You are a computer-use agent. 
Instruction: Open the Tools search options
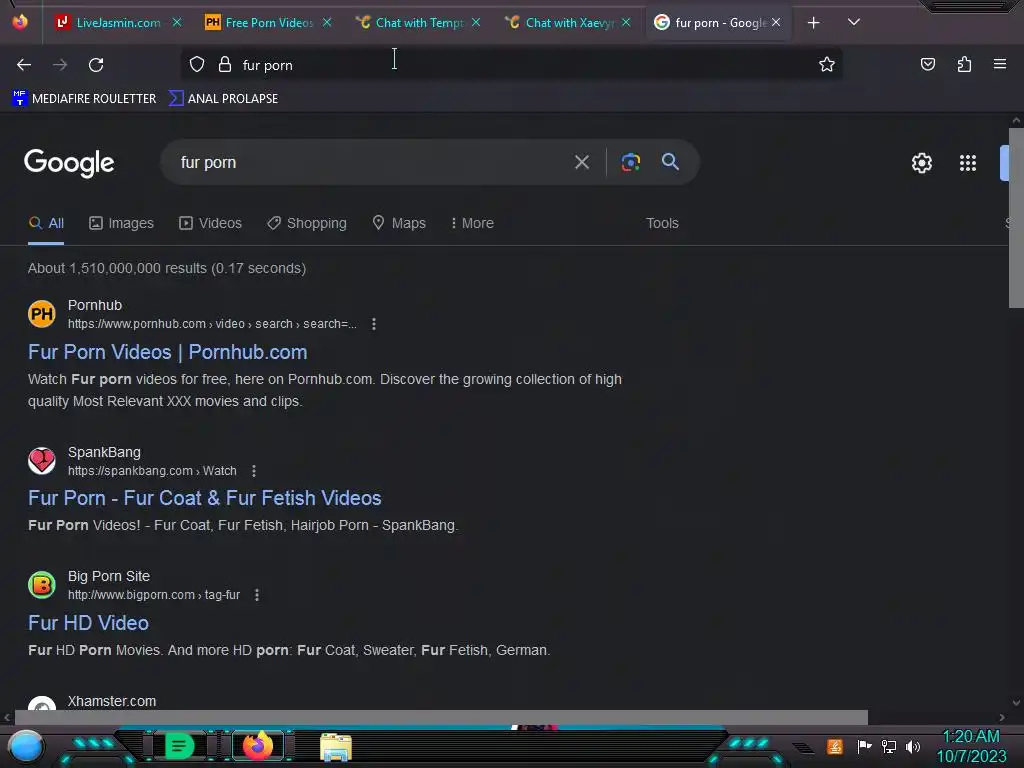pyautogui.click(x=662, y=223)
